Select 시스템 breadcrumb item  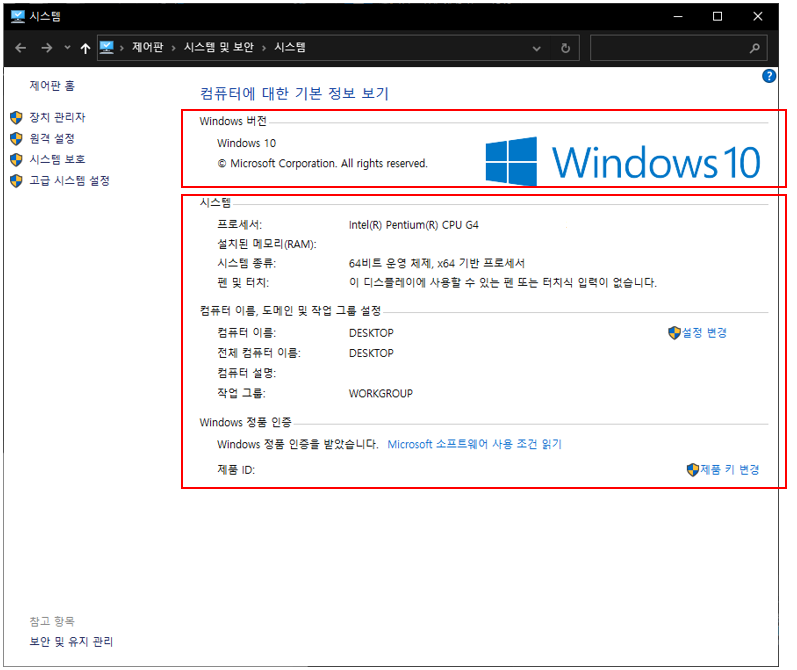pyautogui.click(x=290, y=47)
